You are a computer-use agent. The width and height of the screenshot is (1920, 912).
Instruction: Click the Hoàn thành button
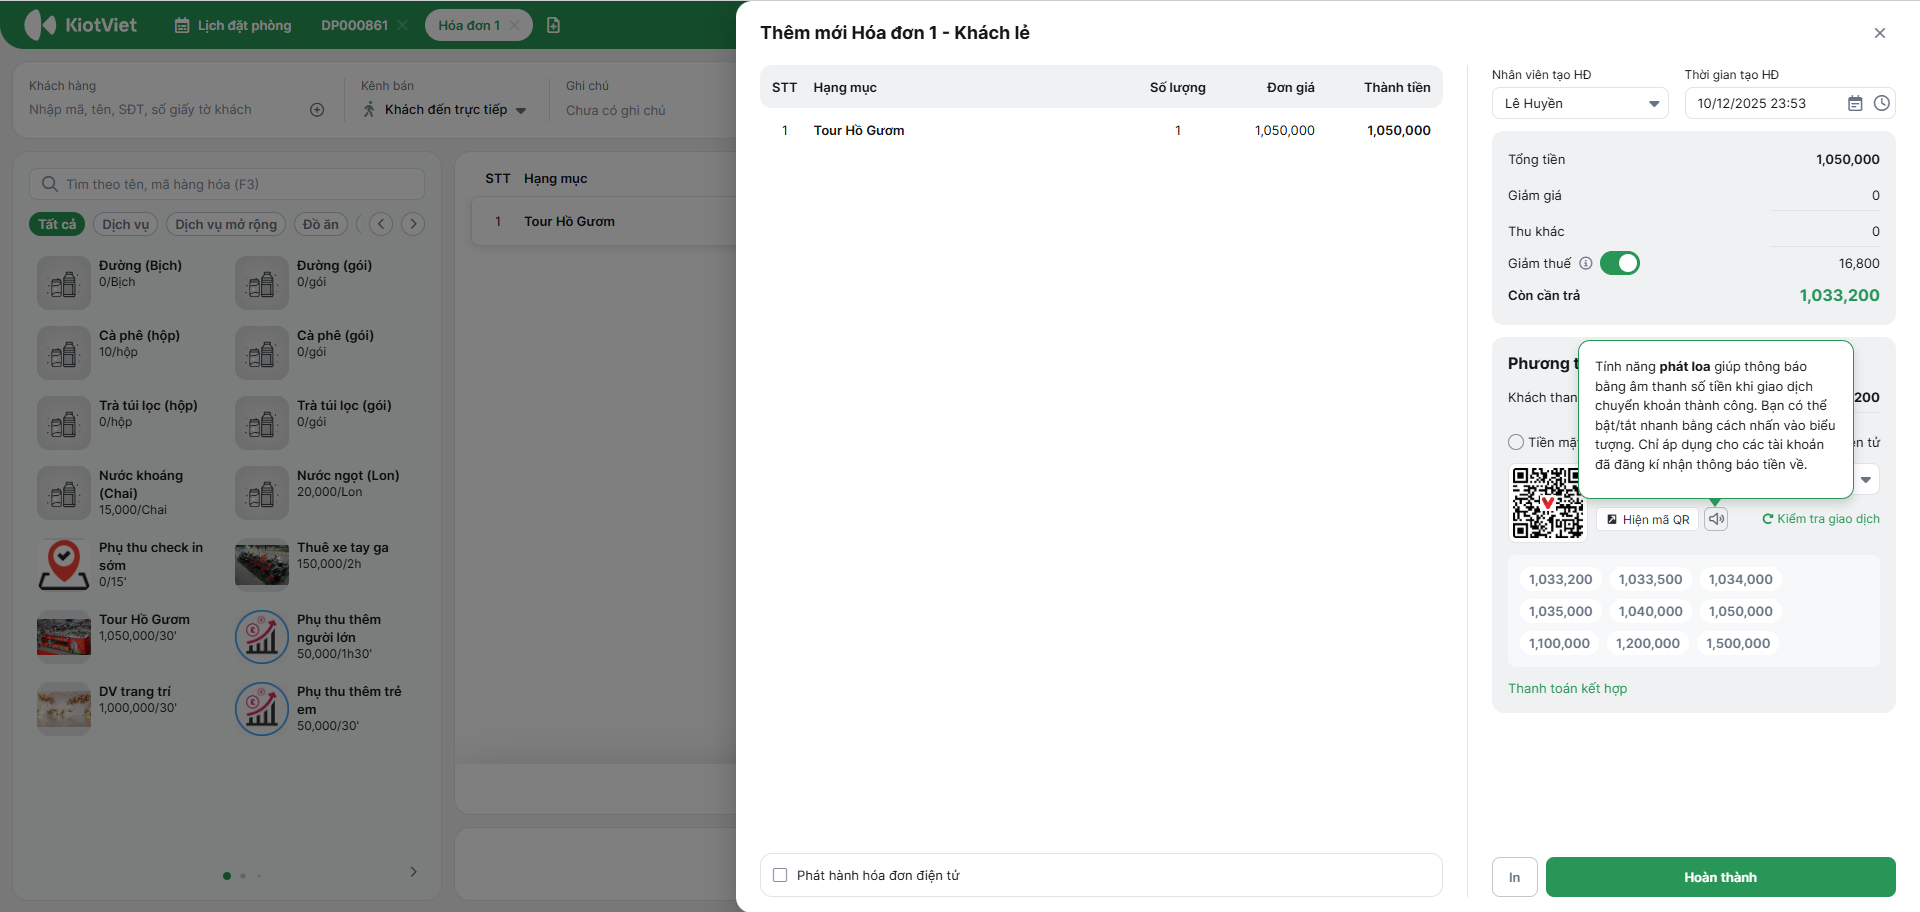pyautogui.click(x=1720, y=877)
